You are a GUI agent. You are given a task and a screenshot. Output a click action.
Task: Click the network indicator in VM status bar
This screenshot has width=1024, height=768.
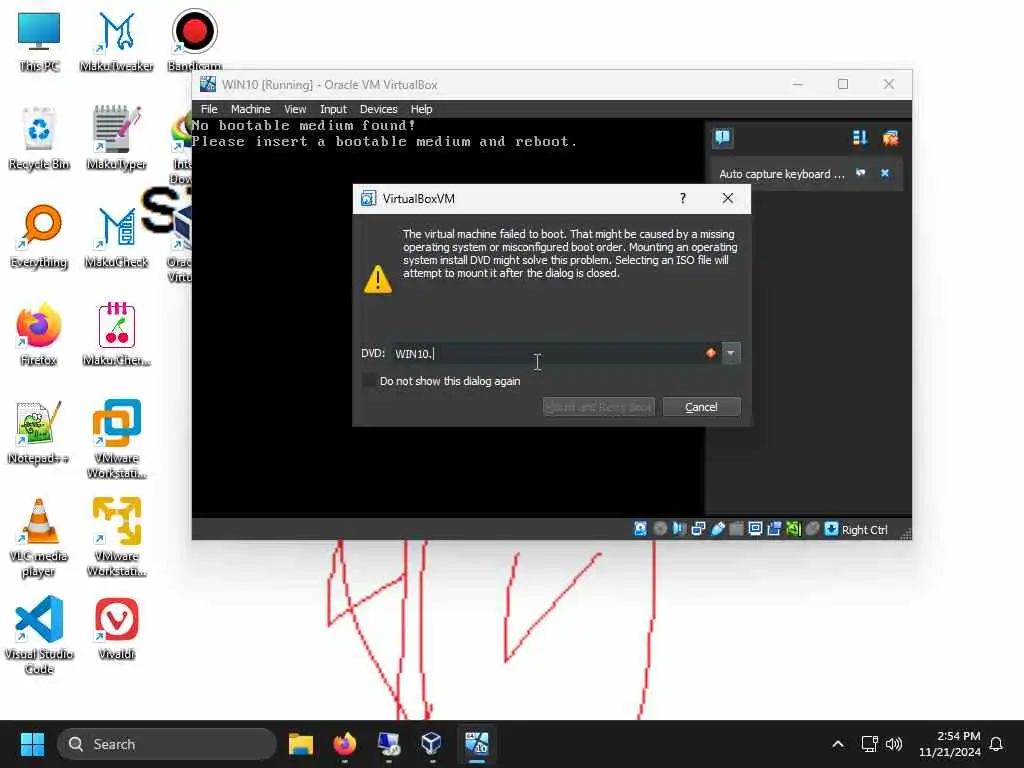[x=698, y=529]
